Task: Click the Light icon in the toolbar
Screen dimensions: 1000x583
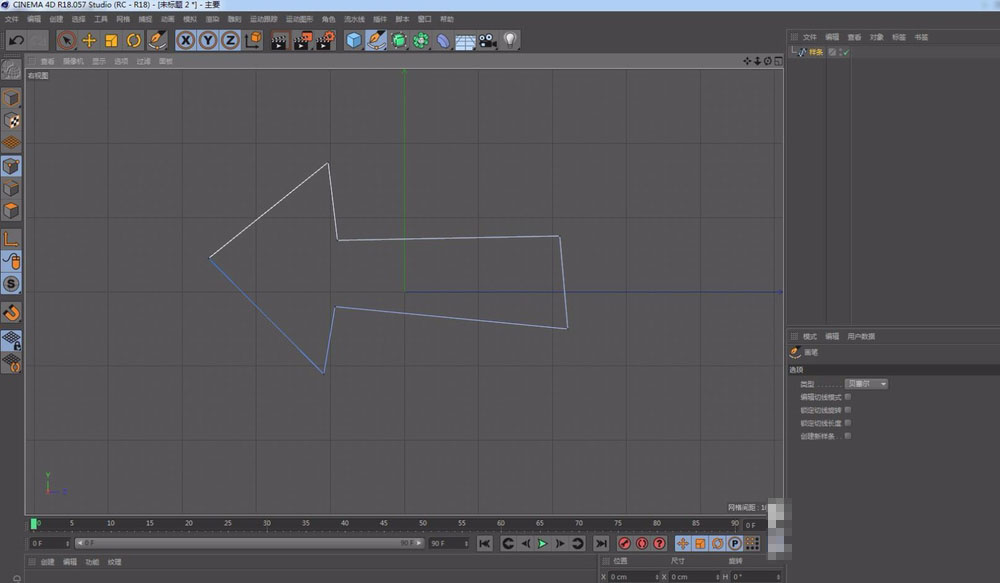Action: [508, 40]
